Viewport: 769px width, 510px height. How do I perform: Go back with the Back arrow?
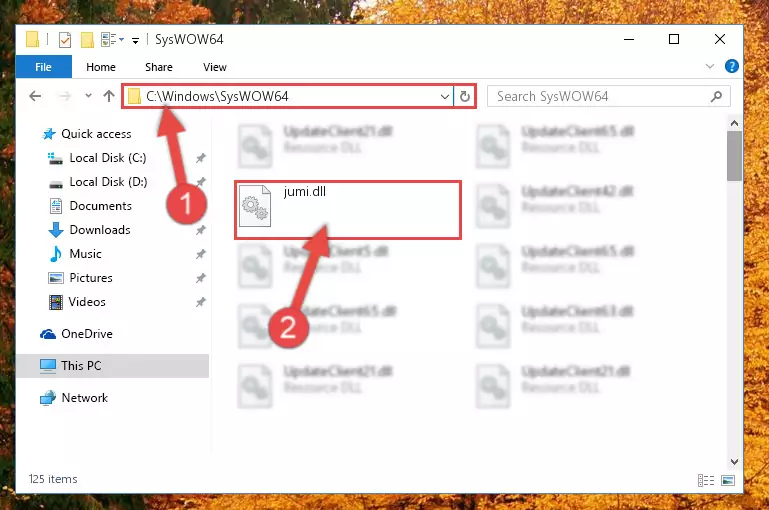coord(35,96)
